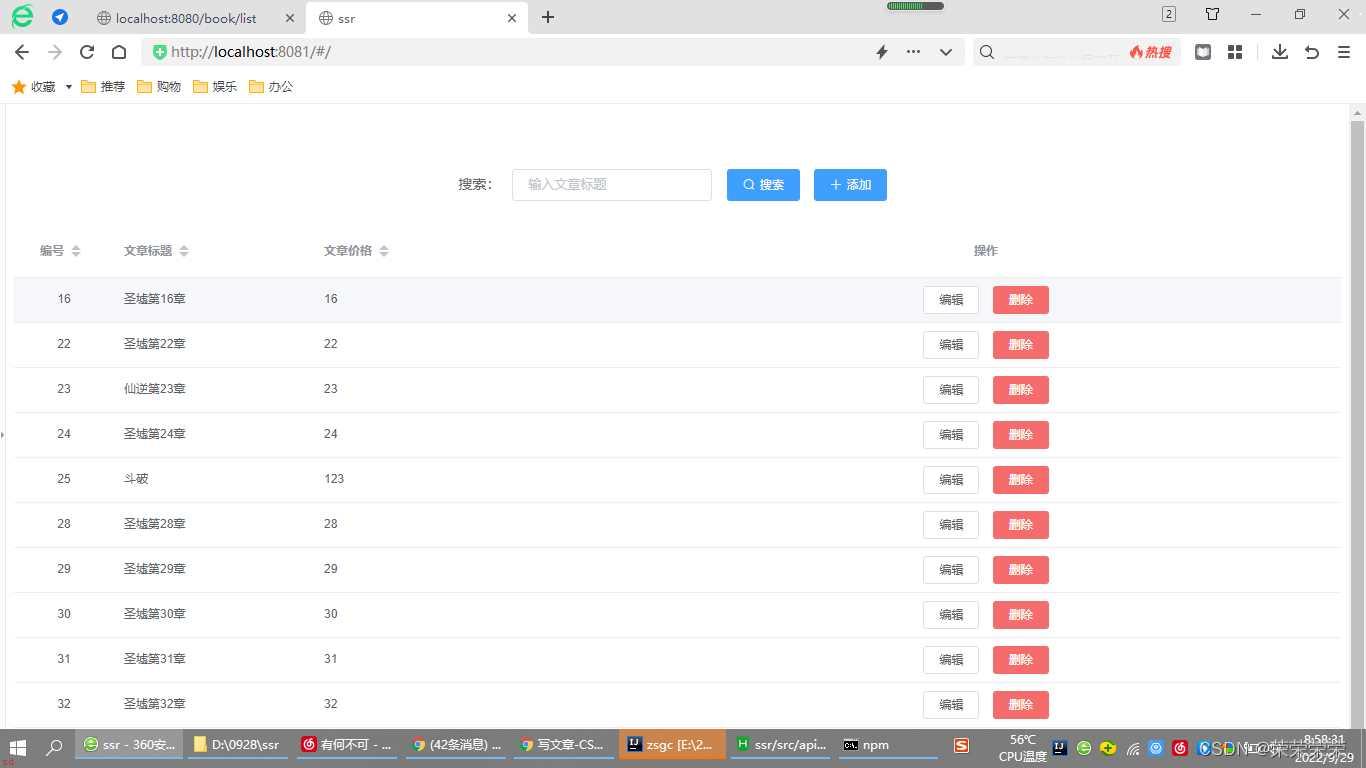This screenshot has height=768, width=1366.
Task: Delete the 仙逆第23章 row
Action: 1021,390
